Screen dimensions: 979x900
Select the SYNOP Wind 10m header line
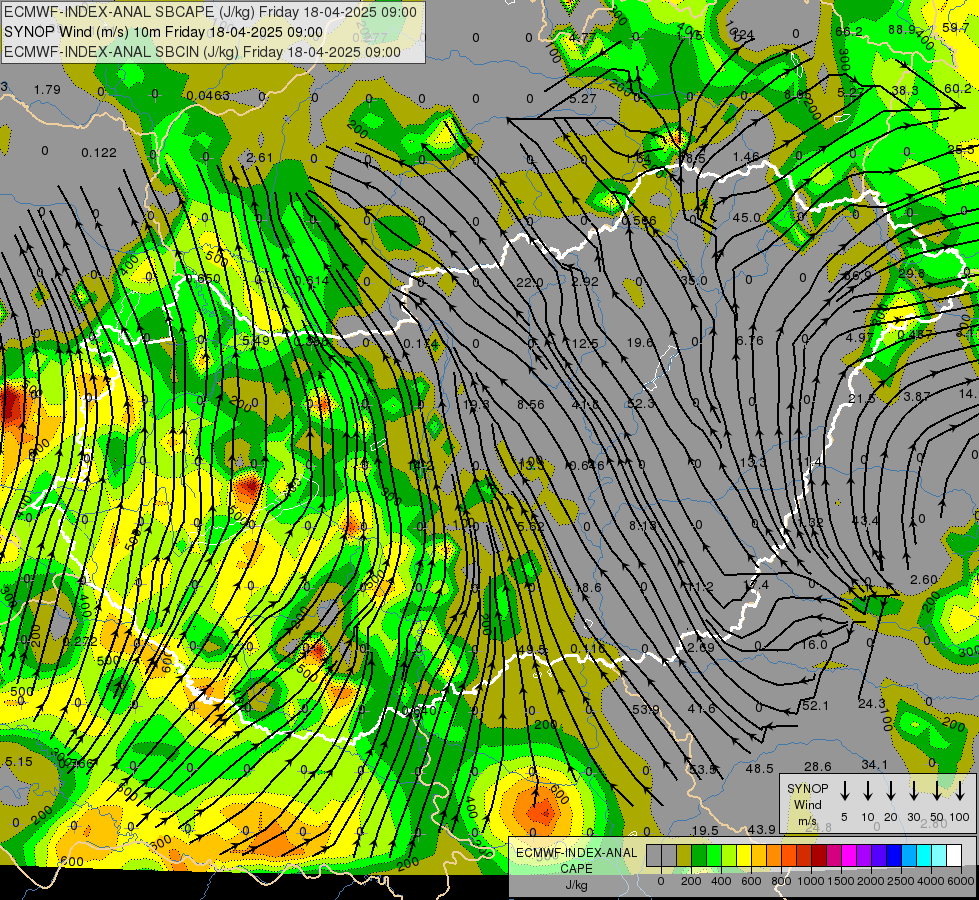tap(164, 32)
